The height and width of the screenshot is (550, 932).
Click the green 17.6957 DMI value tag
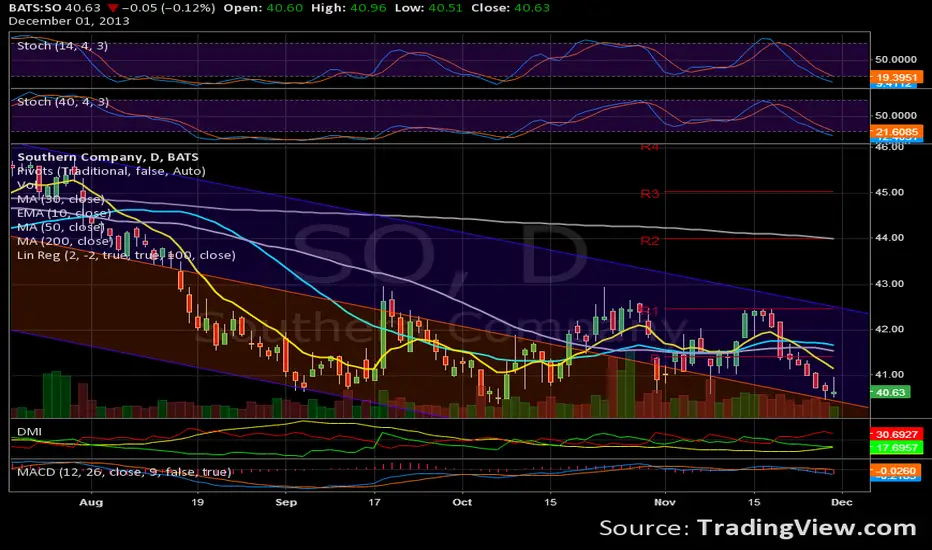897,448
